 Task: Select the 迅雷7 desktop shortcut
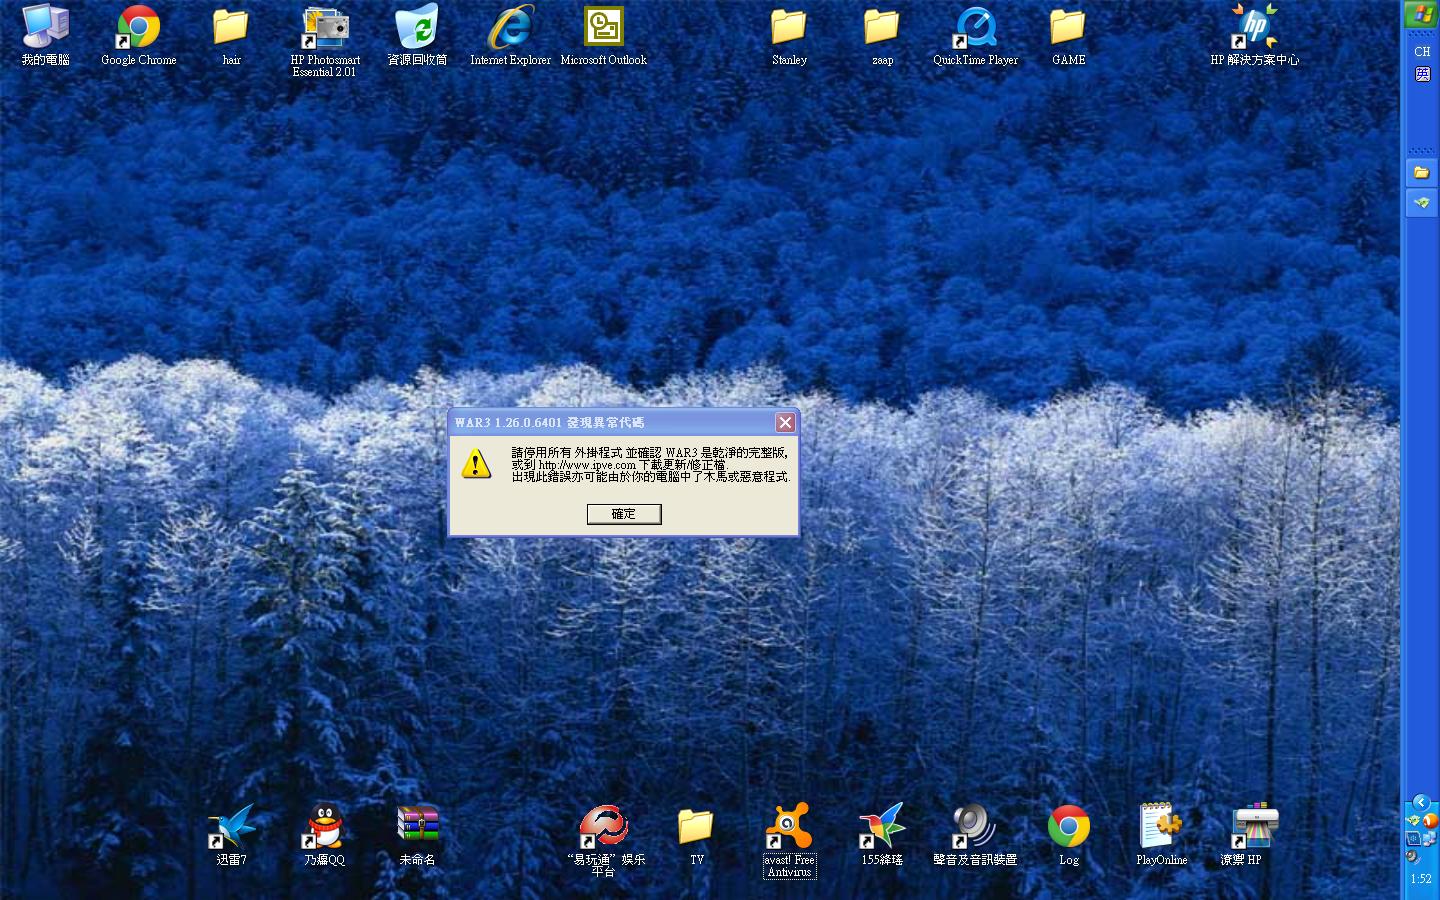pyautogui.click(x=231, y=834)
